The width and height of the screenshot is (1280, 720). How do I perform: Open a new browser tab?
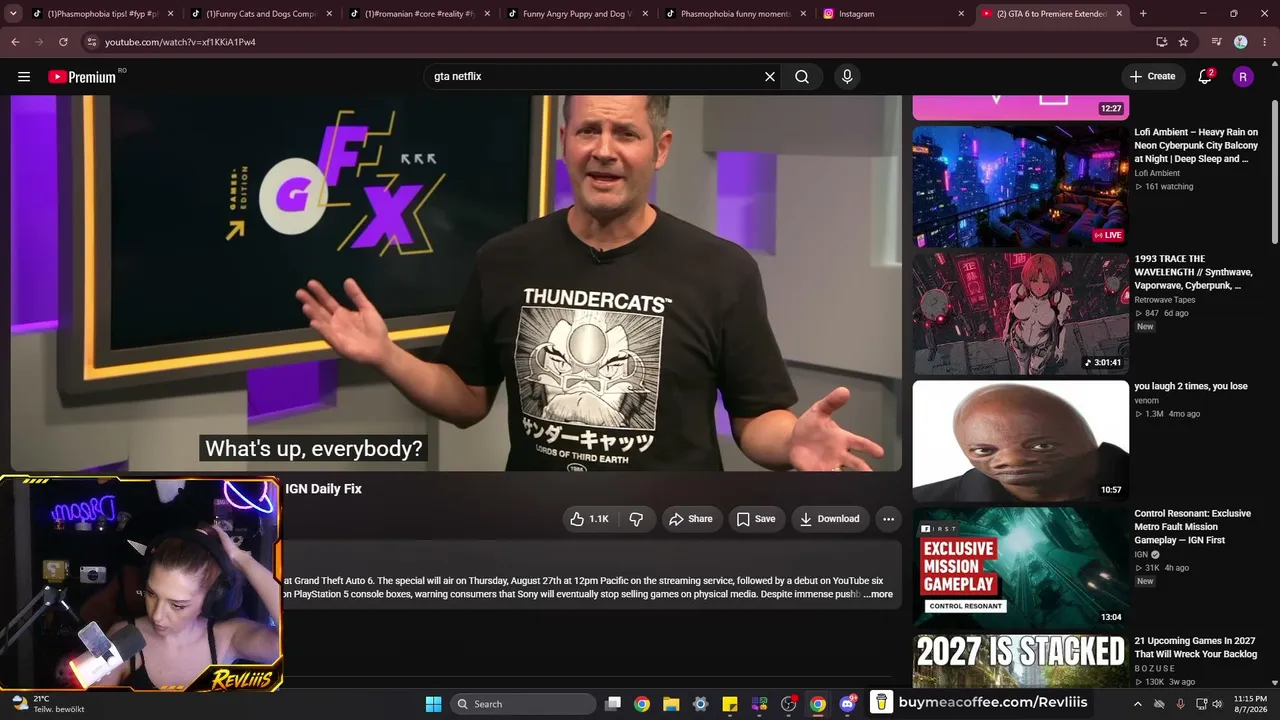1143,14
